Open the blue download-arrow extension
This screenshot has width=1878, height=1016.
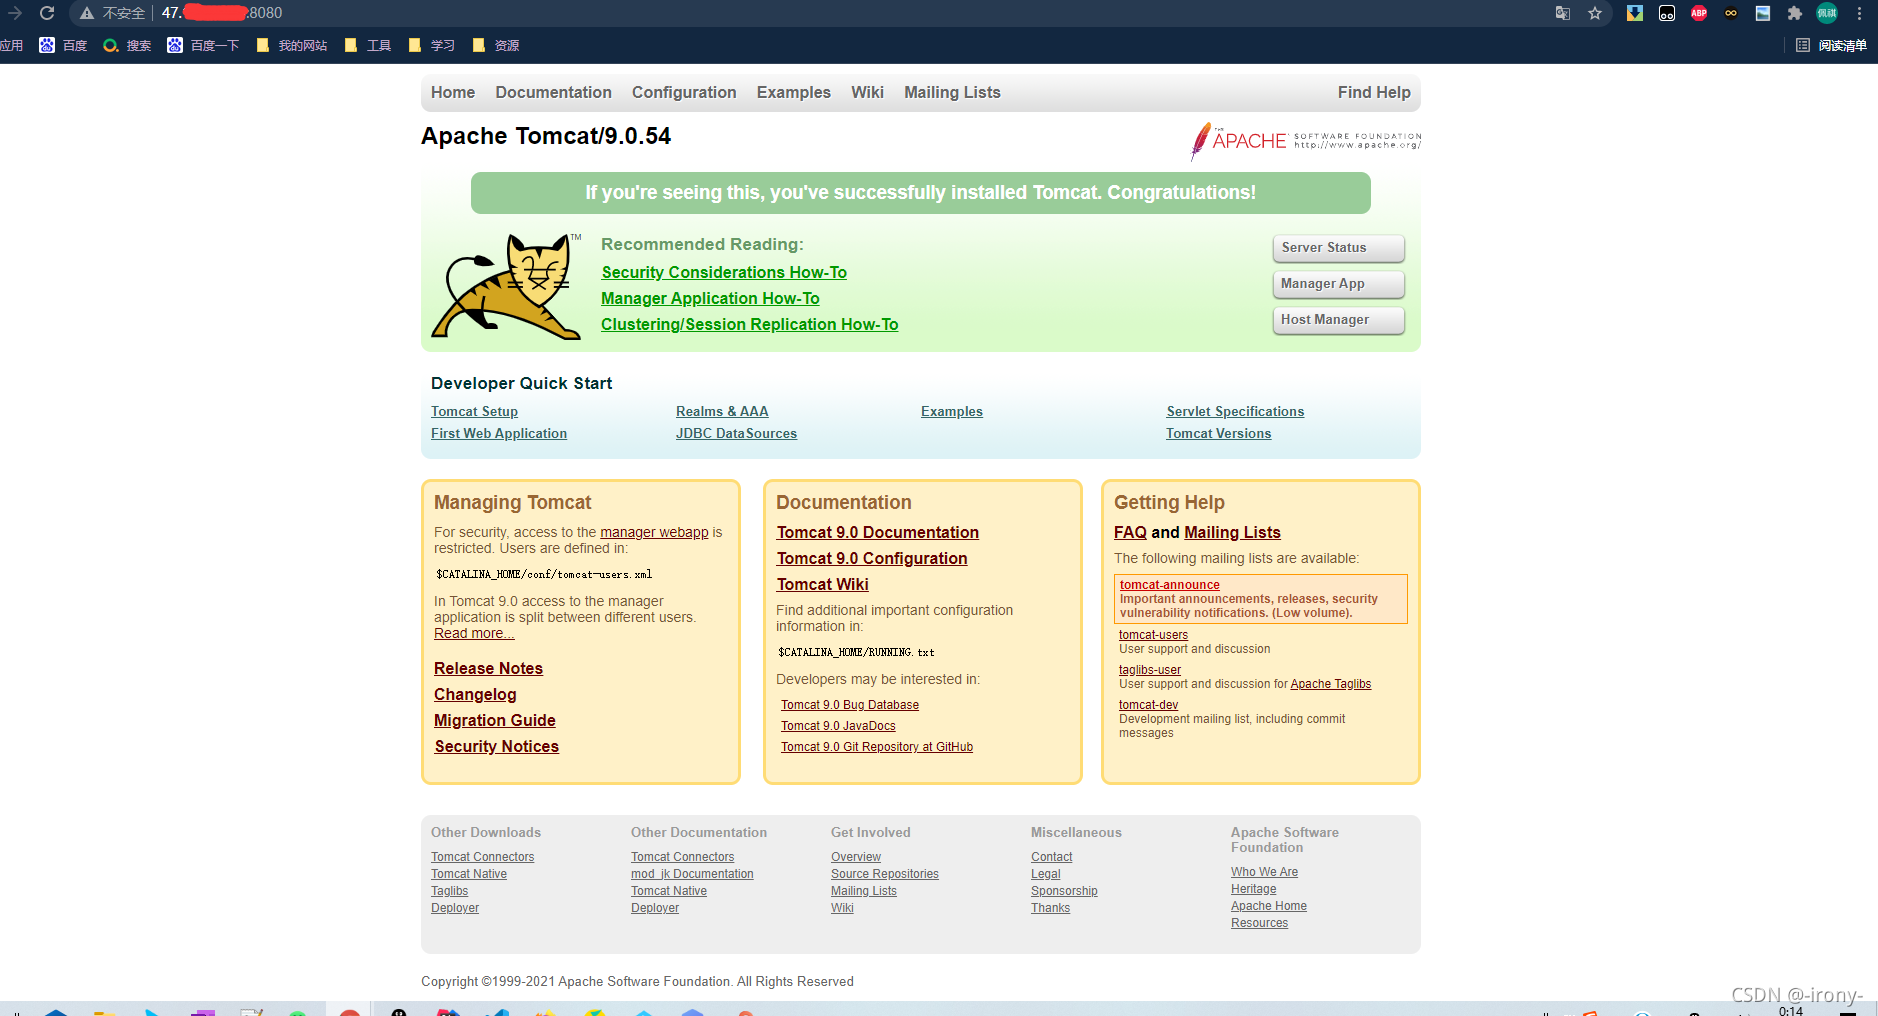pos(1635,13)
